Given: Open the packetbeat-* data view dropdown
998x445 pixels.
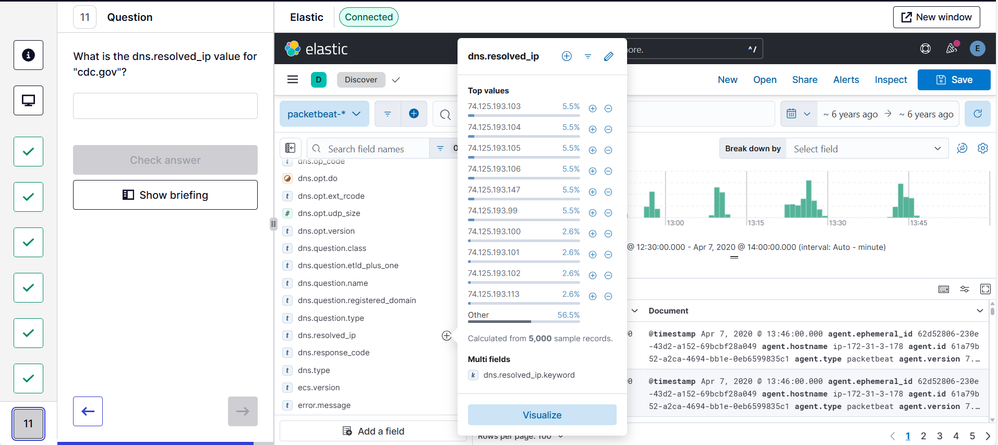Looking at the screenshot, I should (x=325, y=114).
